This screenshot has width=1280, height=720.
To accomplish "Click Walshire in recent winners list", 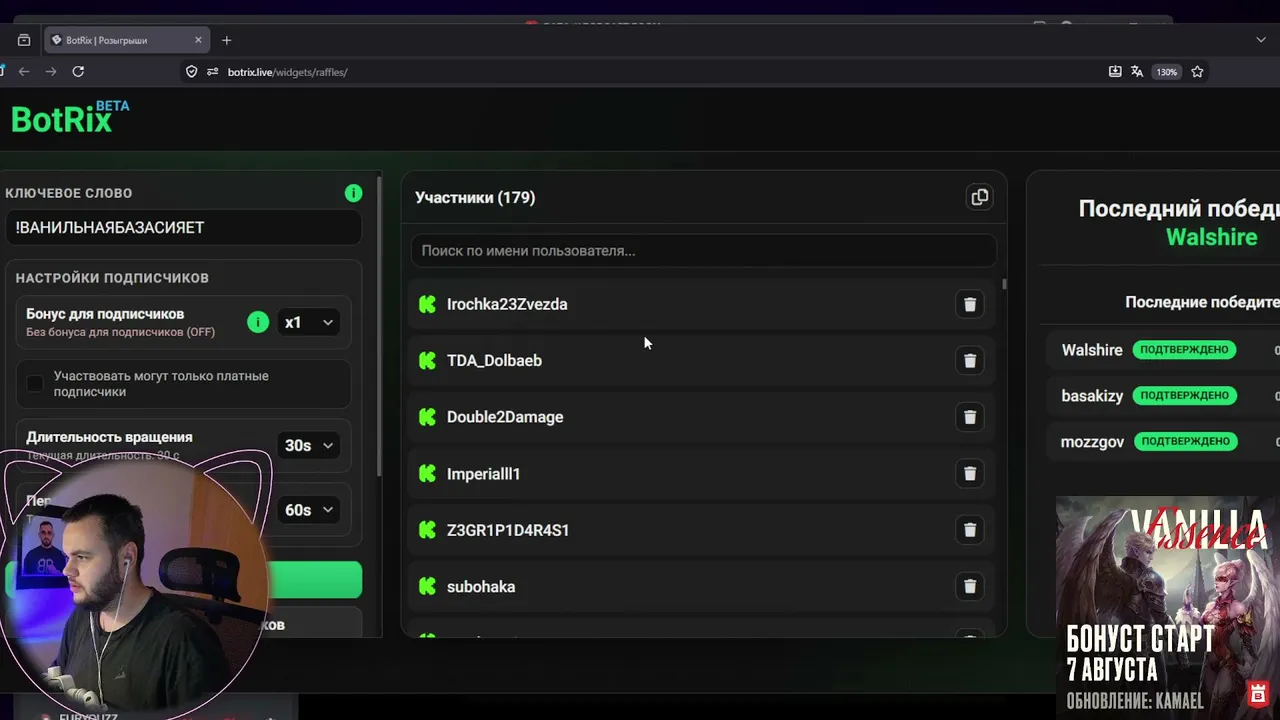I will (1092, 350).
